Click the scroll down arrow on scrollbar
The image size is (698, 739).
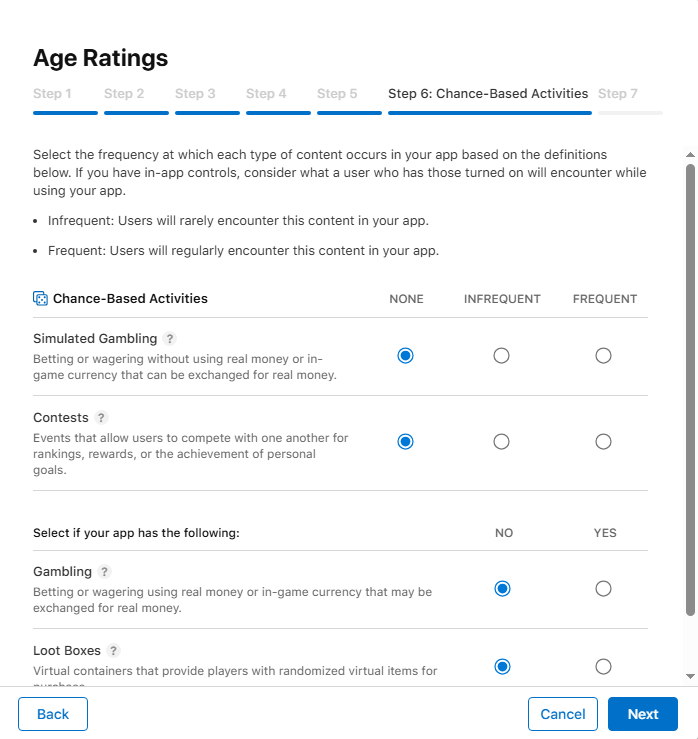point(690,676)
